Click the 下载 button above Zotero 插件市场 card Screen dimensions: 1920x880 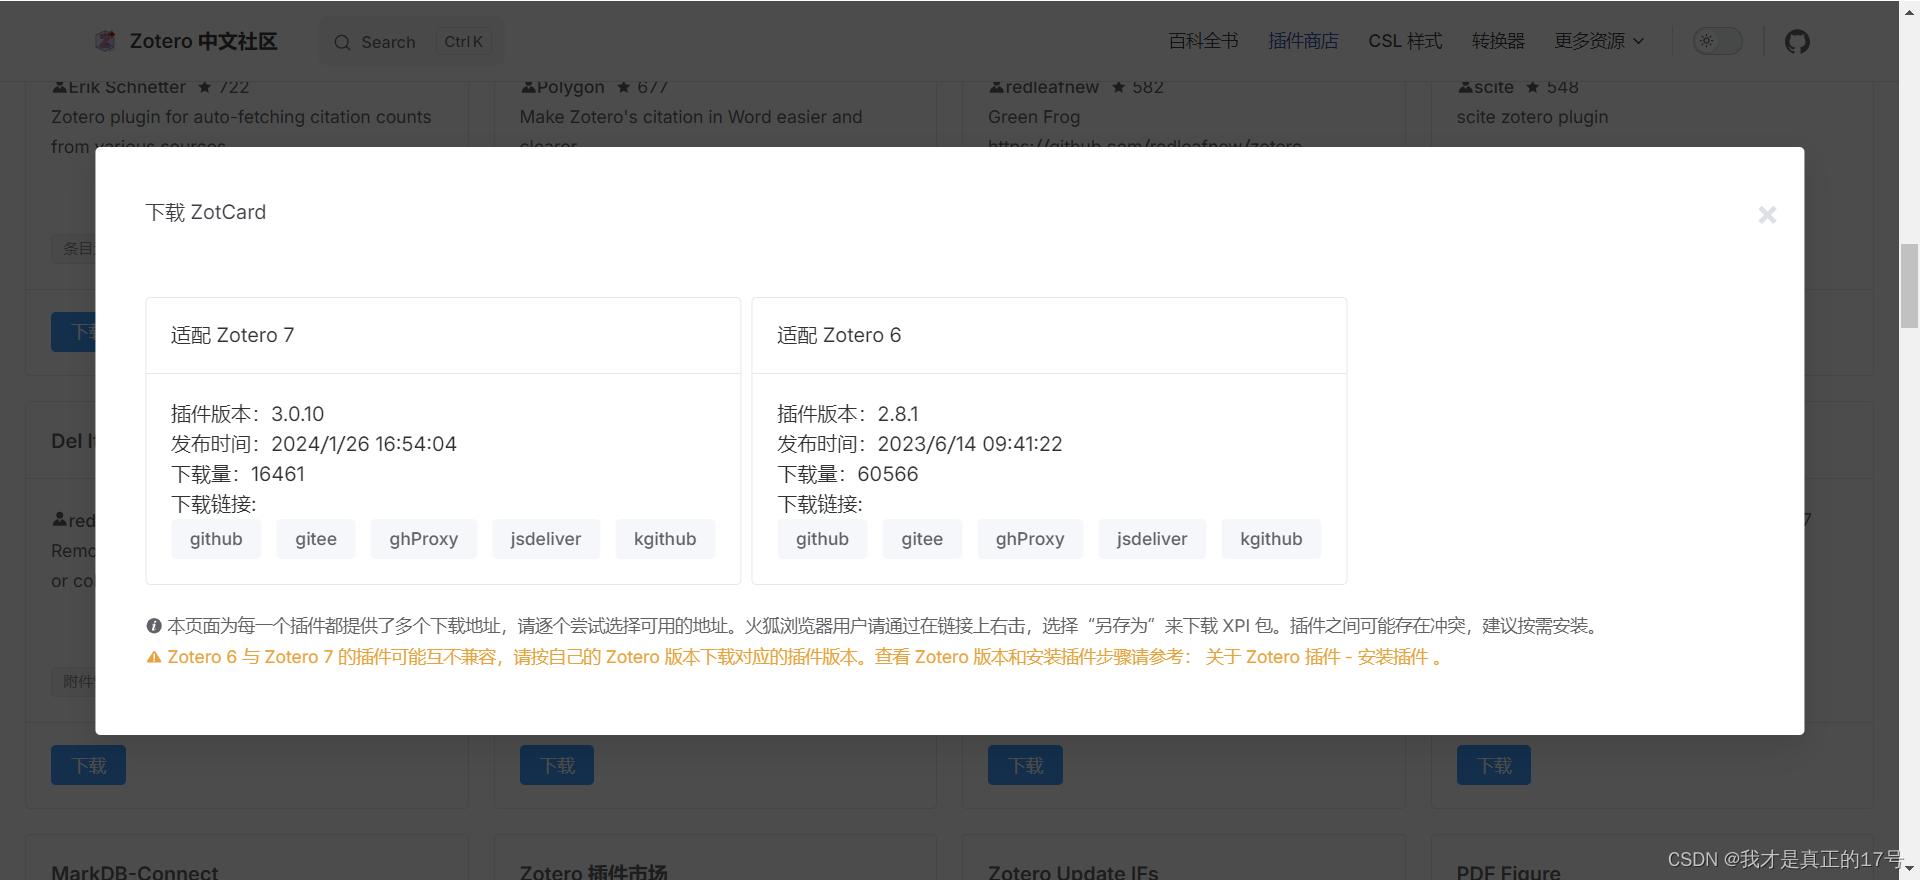tap(557, 765)
